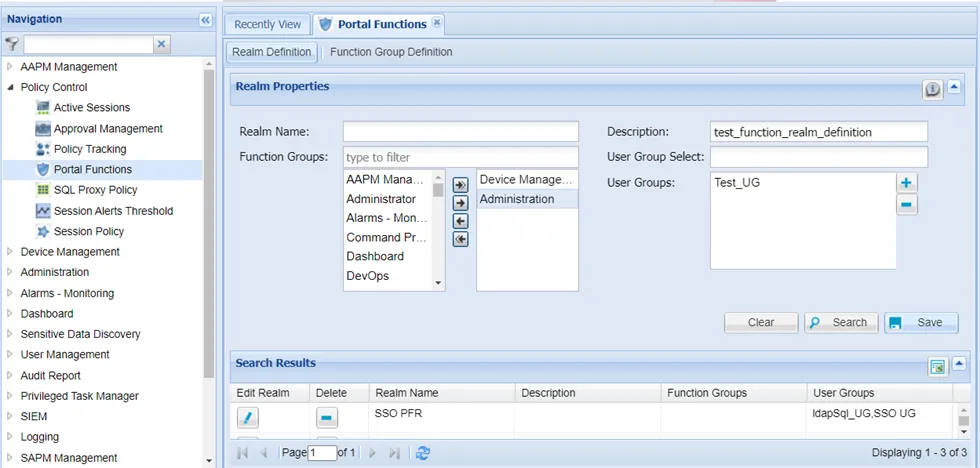Open Active Sessions in Policy Control
This screenshot has width=980, height=468.
pyautogui.click(x=92, y=107)
